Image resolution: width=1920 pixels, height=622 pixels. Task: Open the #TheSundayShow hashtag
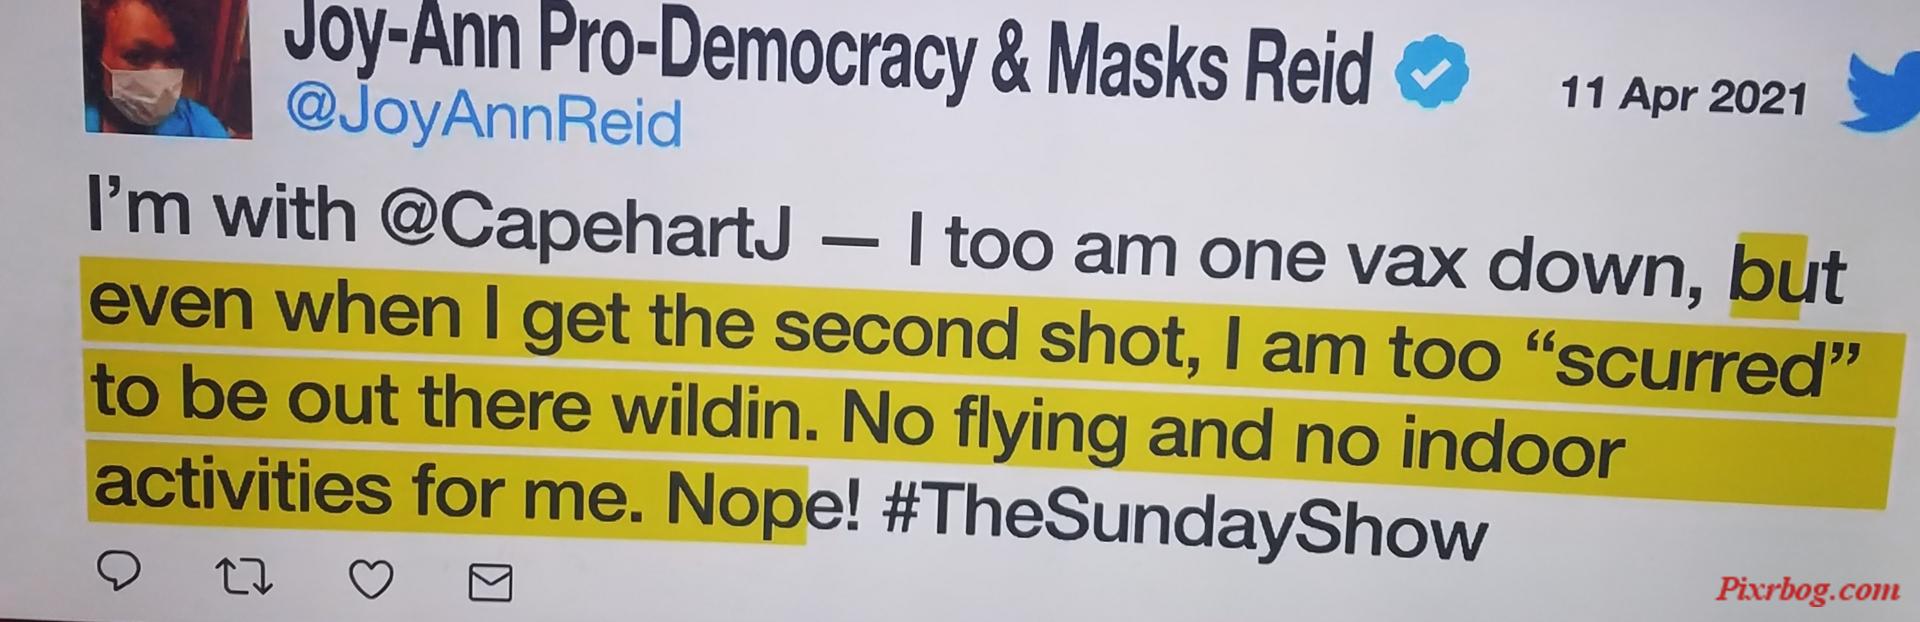click(1185, 526)
